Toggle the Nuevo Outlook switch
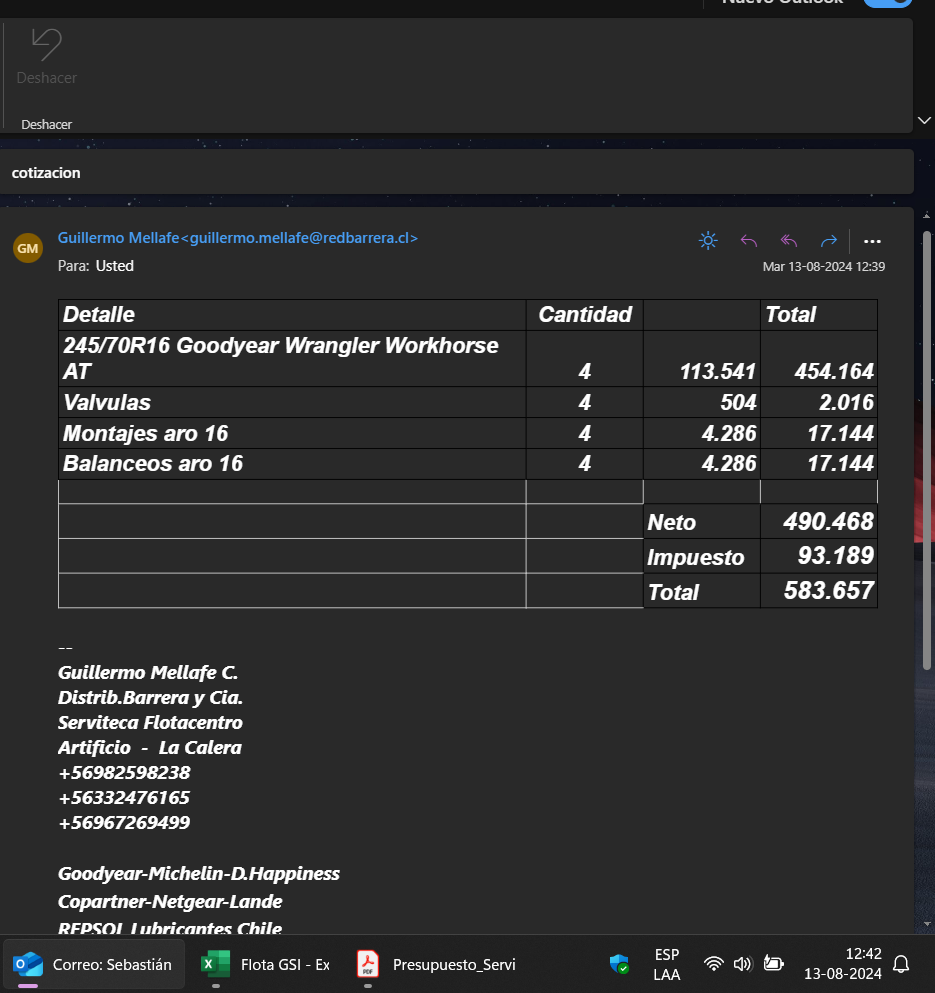This screenshot has height=993, width=935. (888, 3)
